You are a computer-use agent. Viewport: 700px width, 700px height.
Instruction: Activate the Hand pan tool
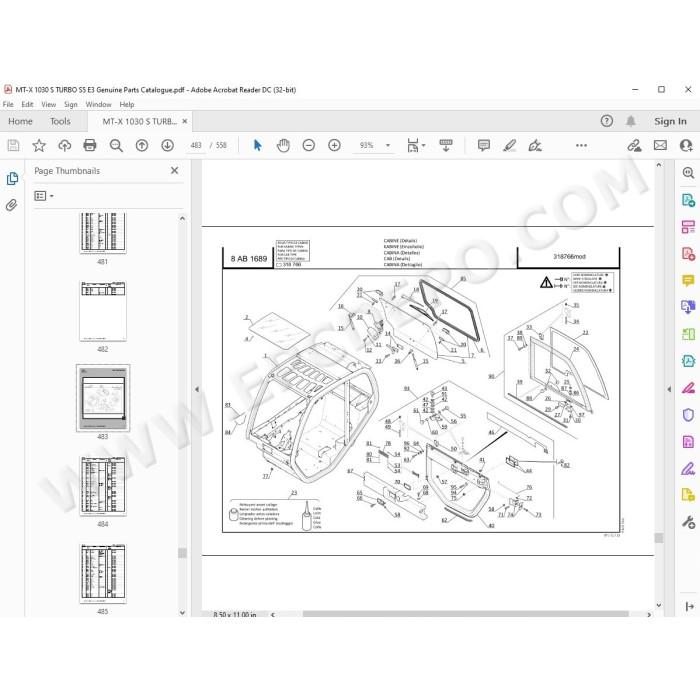point(283,146)
